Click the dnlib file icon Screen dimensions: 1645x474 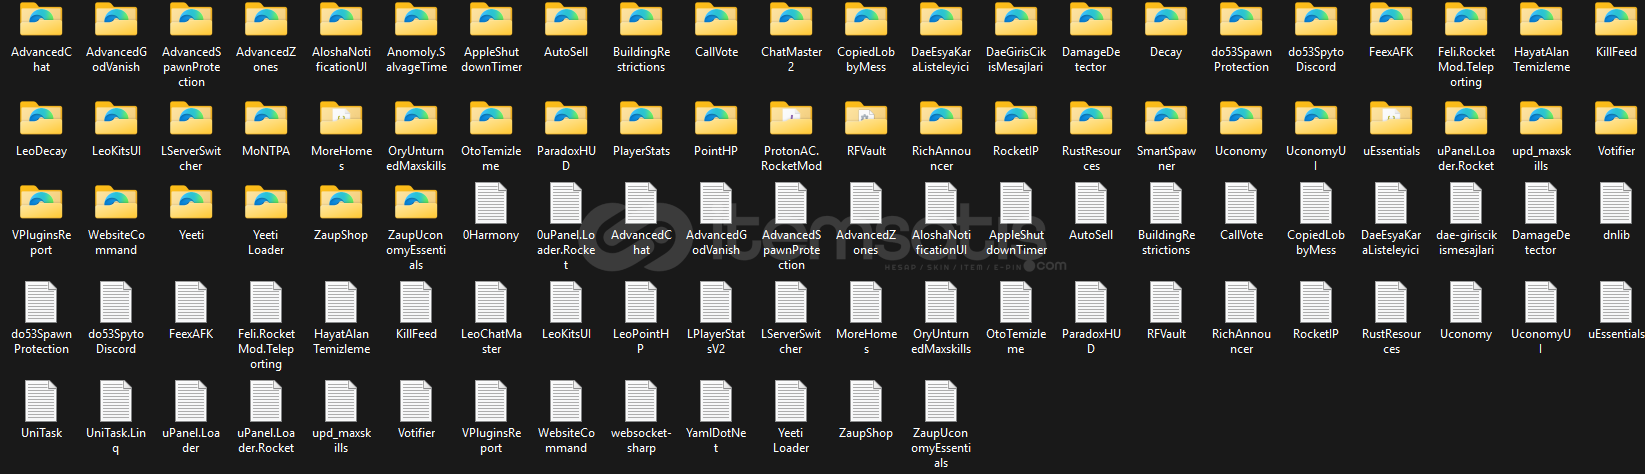coord(1616,203)
